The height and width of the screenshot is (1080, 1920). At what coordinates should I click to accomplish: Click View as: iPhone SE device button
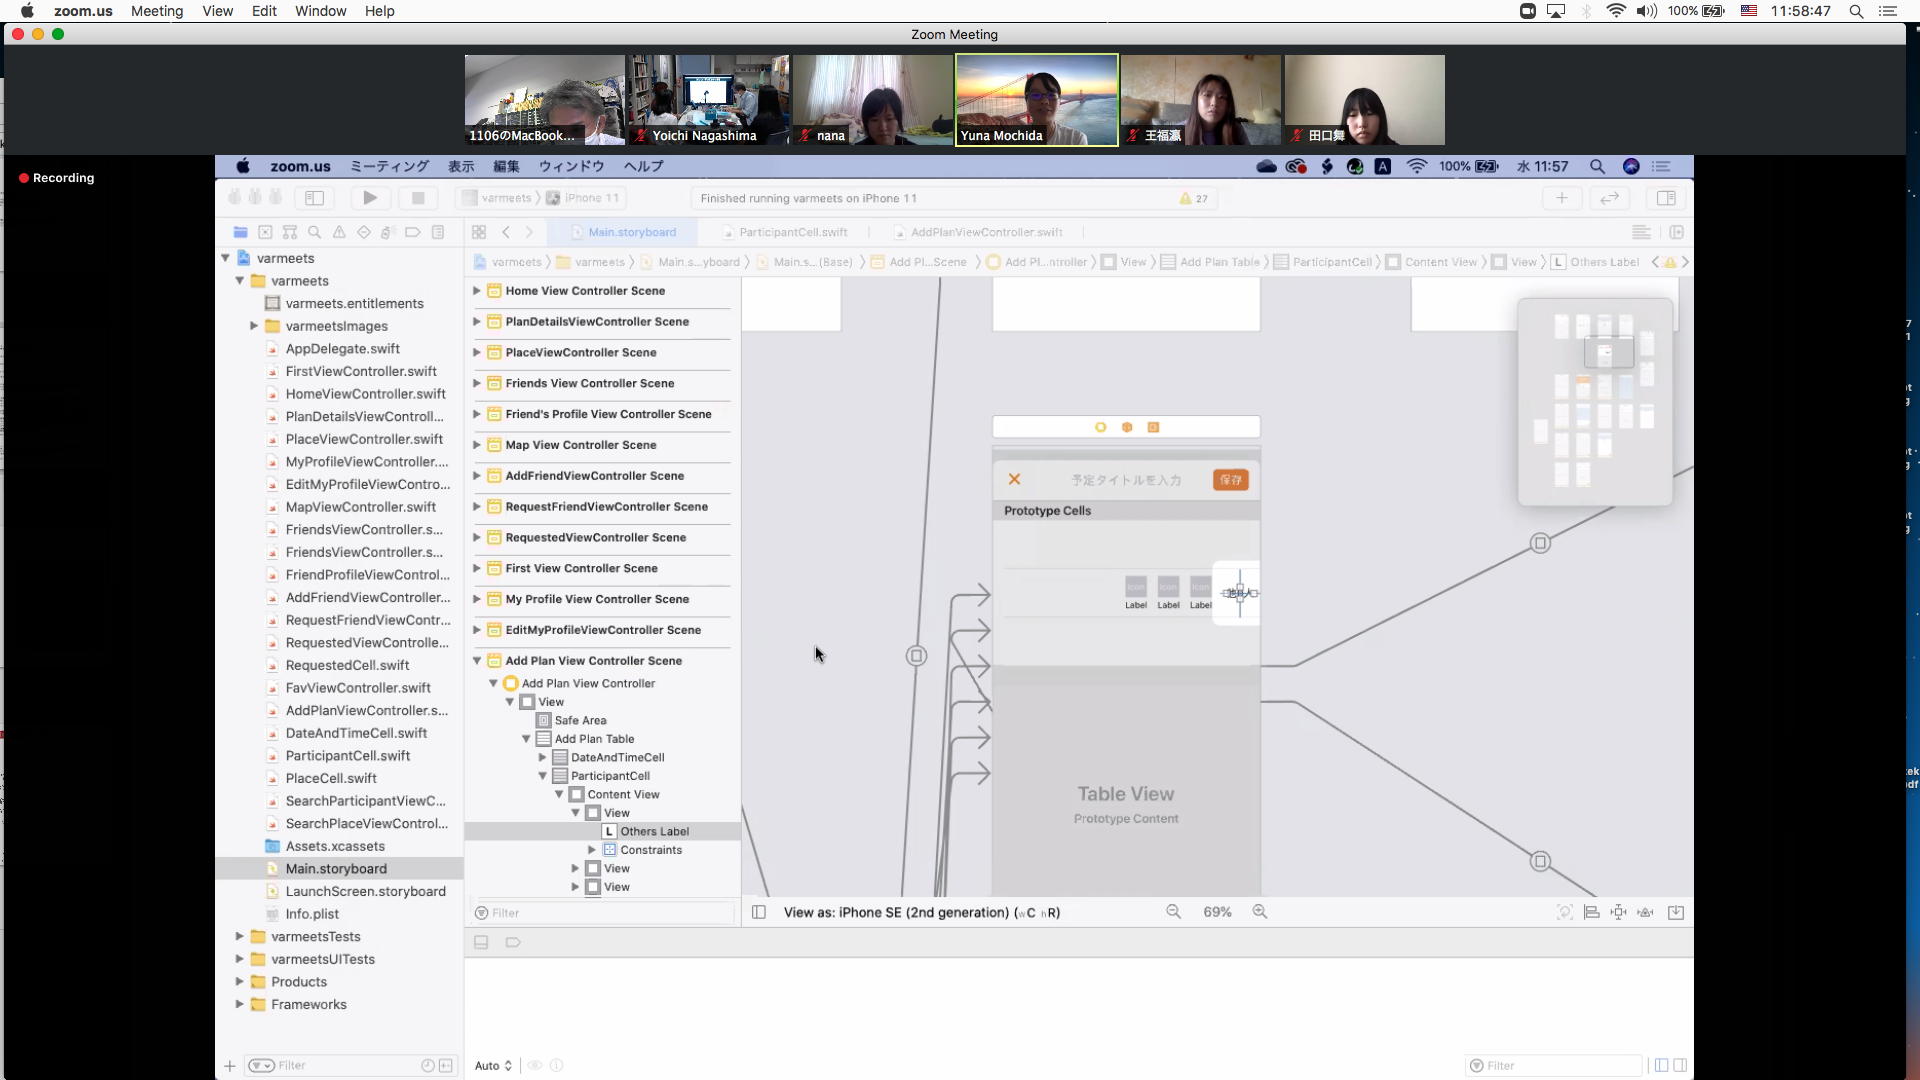(x=921, y=912)
